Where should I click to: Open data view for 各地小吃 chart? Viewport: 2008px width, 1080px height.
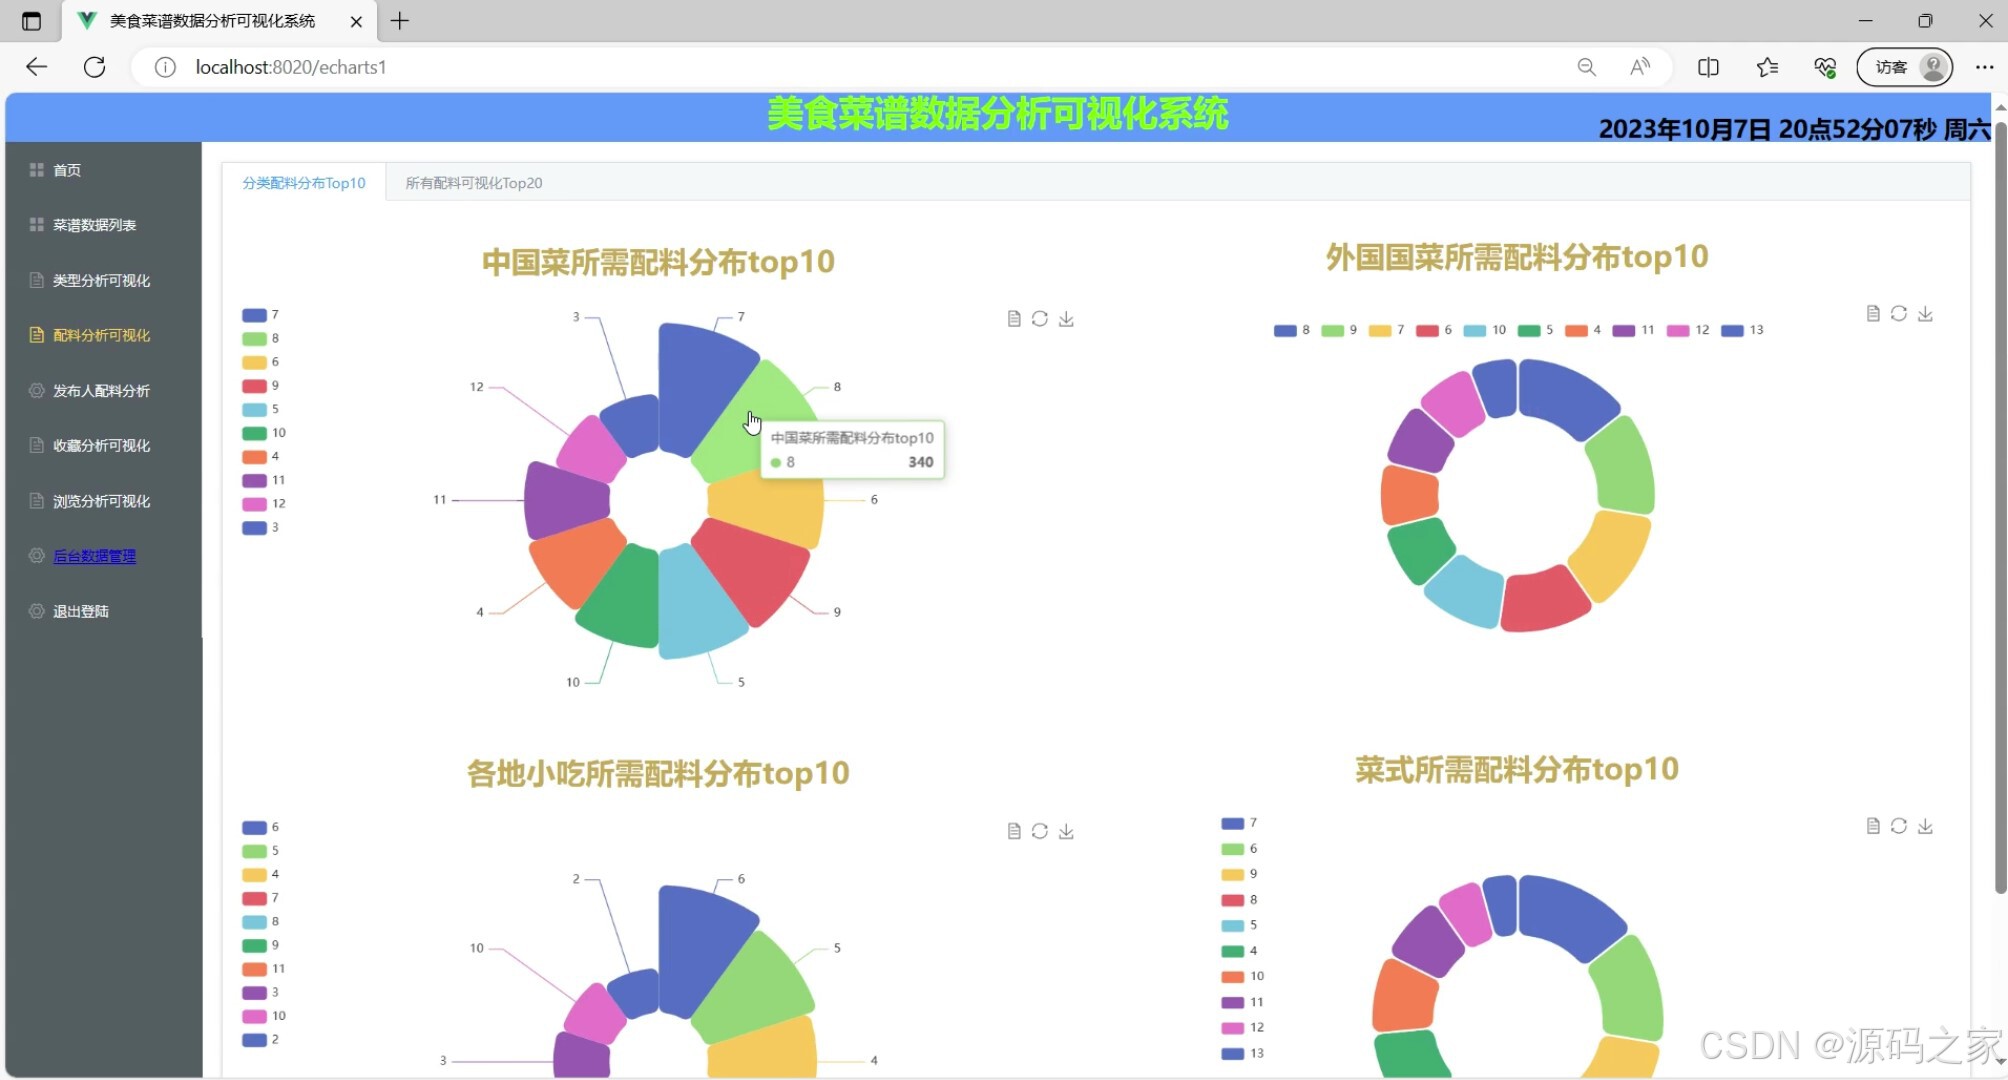pos(1013,830)
